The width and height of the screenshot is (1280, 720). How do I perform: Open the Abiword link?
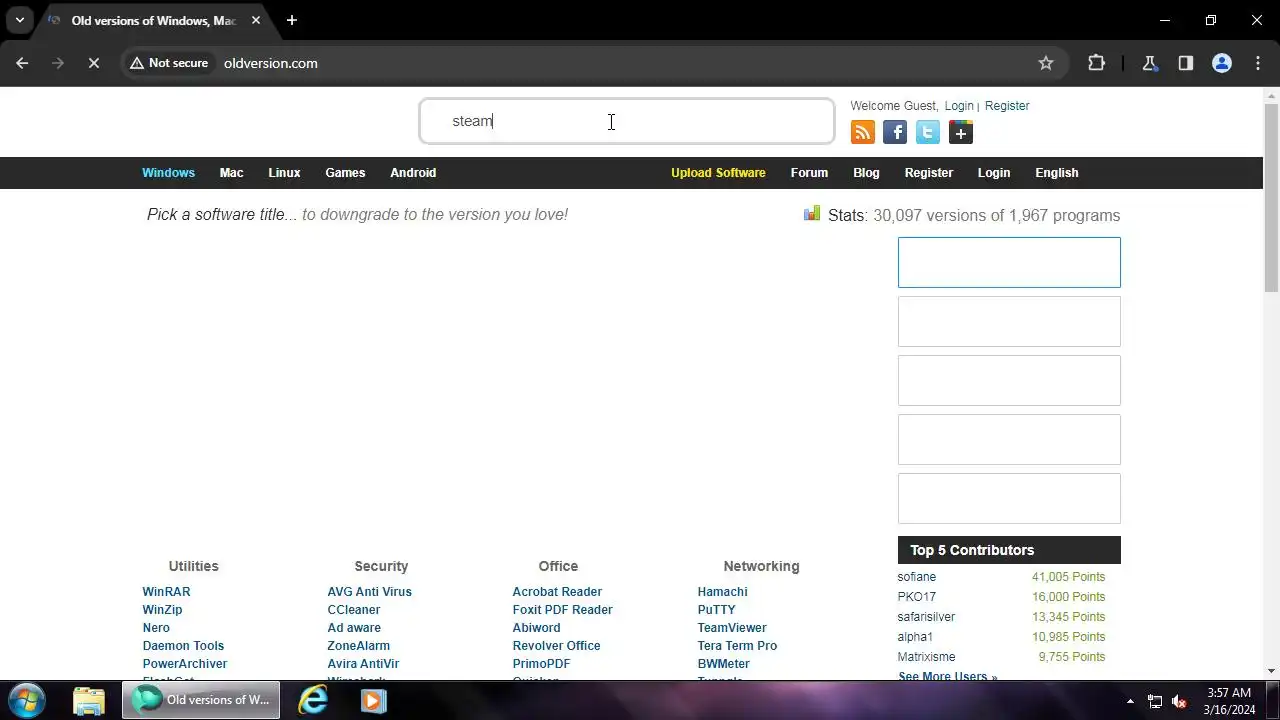coord(536,628)
